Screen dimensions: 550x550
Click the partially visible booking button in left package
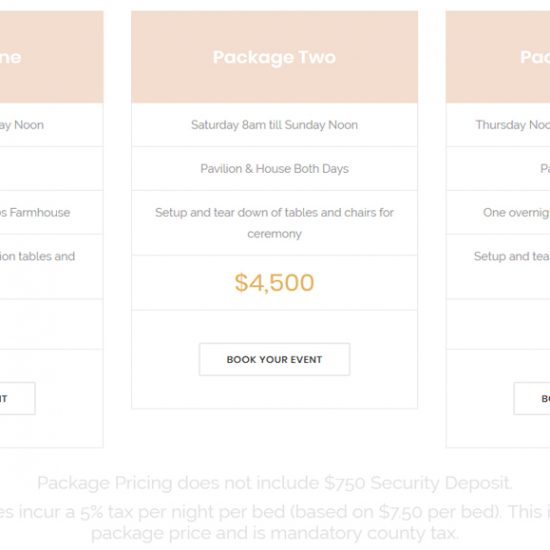[x=18, y=398]
